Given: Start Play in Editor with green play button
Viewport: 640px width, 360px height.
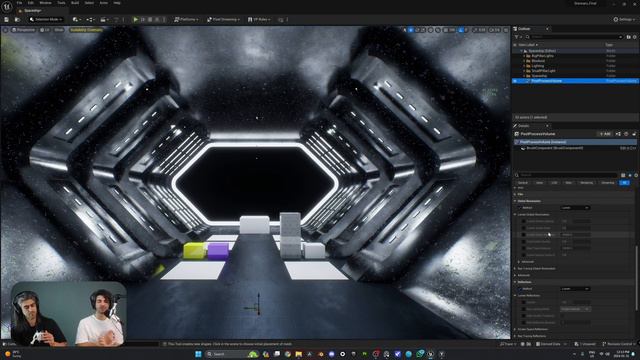Looking at the screenshot, I should point(136,20).
